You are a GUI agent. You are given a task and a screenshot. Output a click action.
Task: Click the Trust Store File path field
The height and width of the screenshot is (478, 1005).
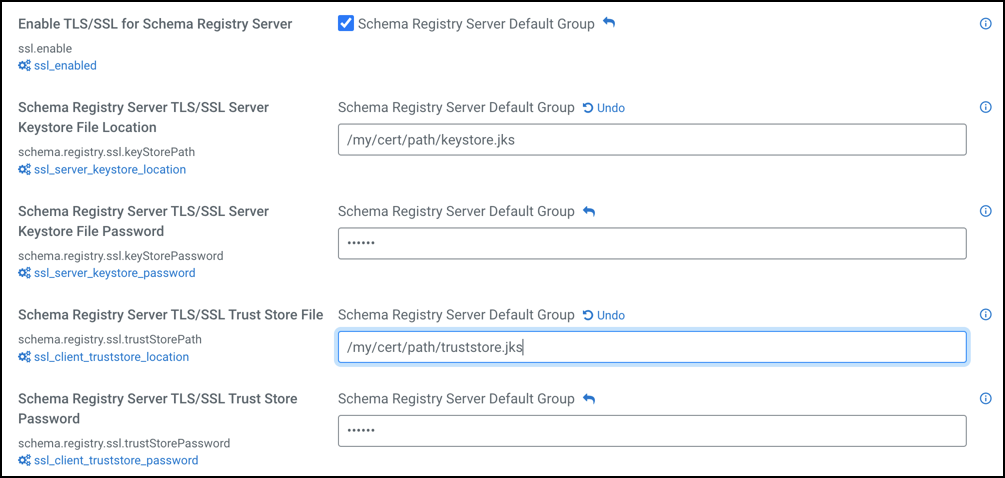(652, 347)
